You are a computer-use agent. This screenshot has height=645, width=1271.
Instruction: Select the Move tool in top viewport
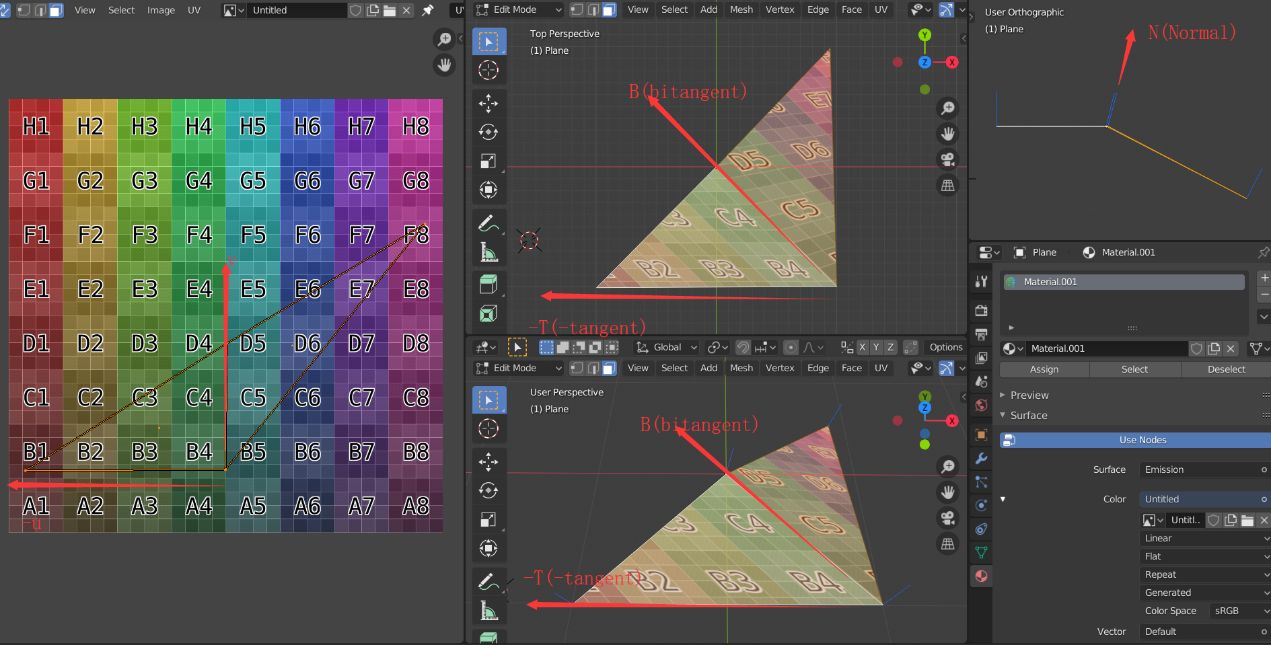[x=488, y=102]
